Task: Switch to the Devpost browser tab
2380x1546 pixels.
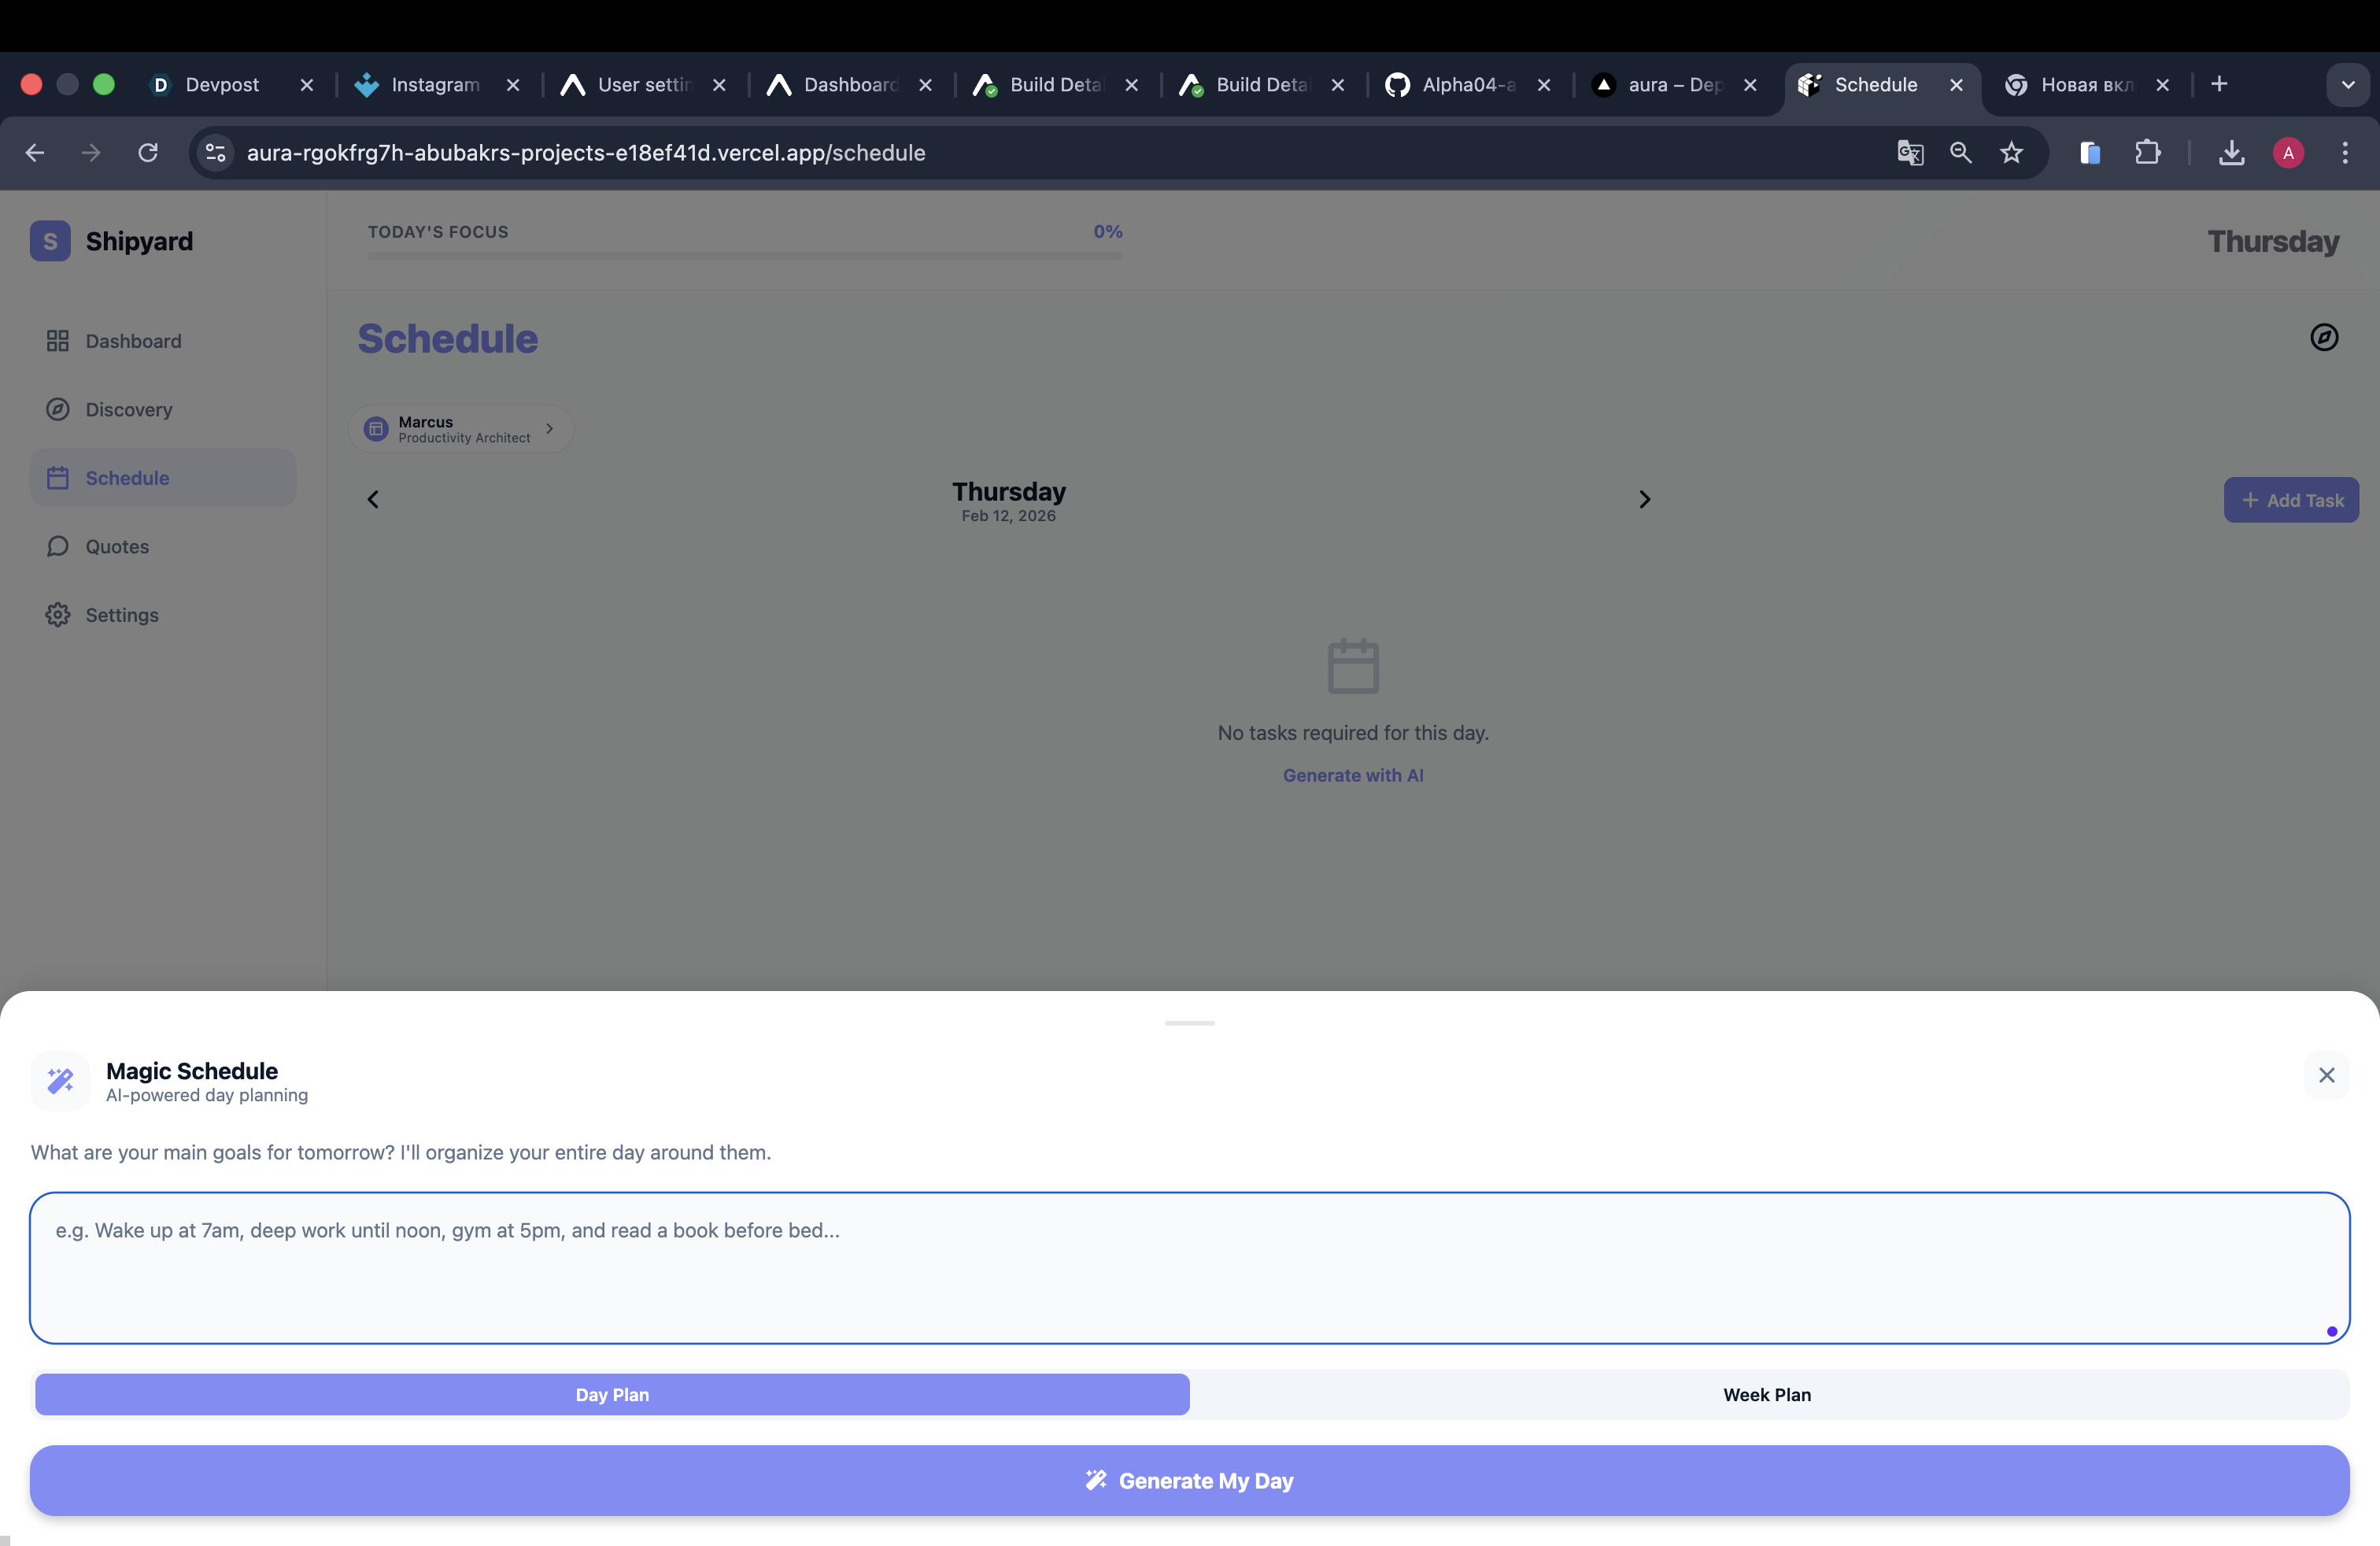Action: tap(221, 85)
